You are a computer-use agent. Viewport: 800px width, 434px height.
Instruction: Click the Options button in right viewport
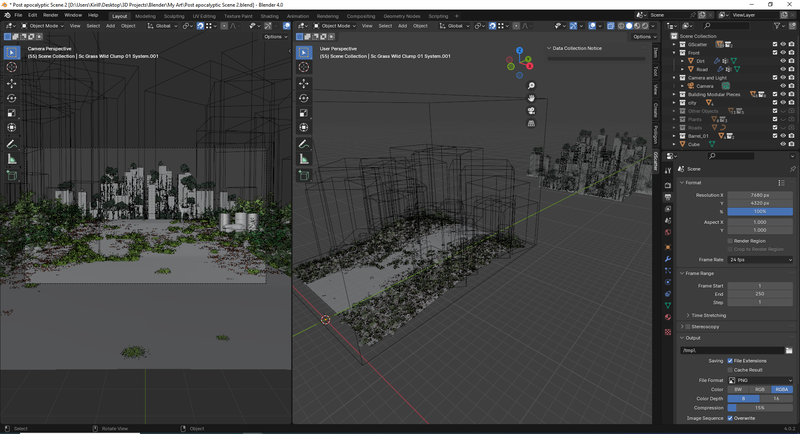tap(643, 36)
